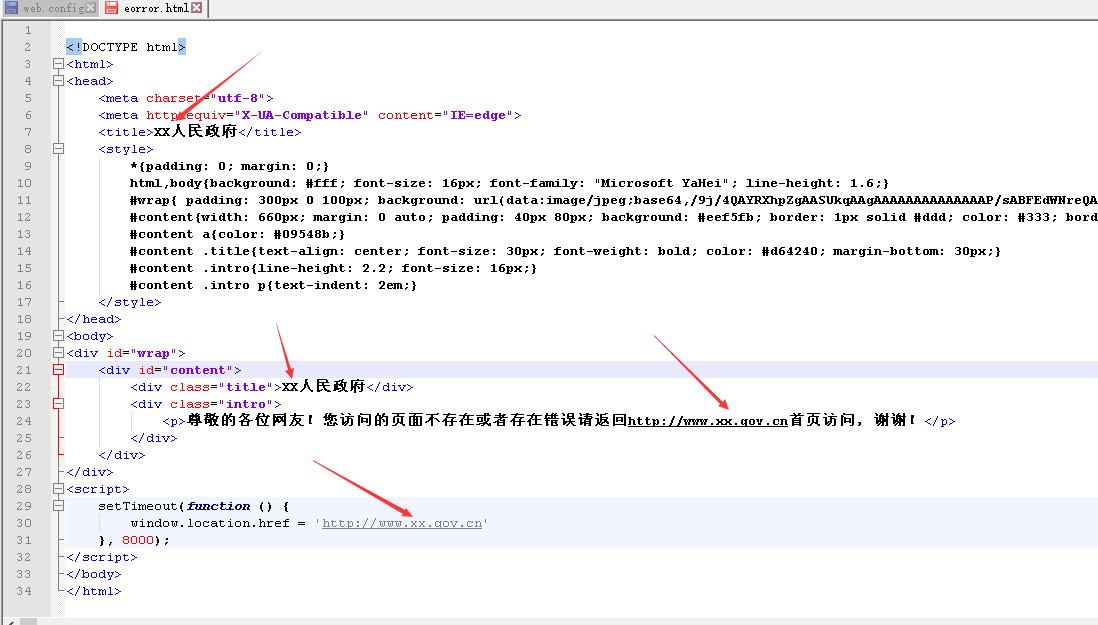
Task: Close the eorror.html tab
Action: point(196,8)
